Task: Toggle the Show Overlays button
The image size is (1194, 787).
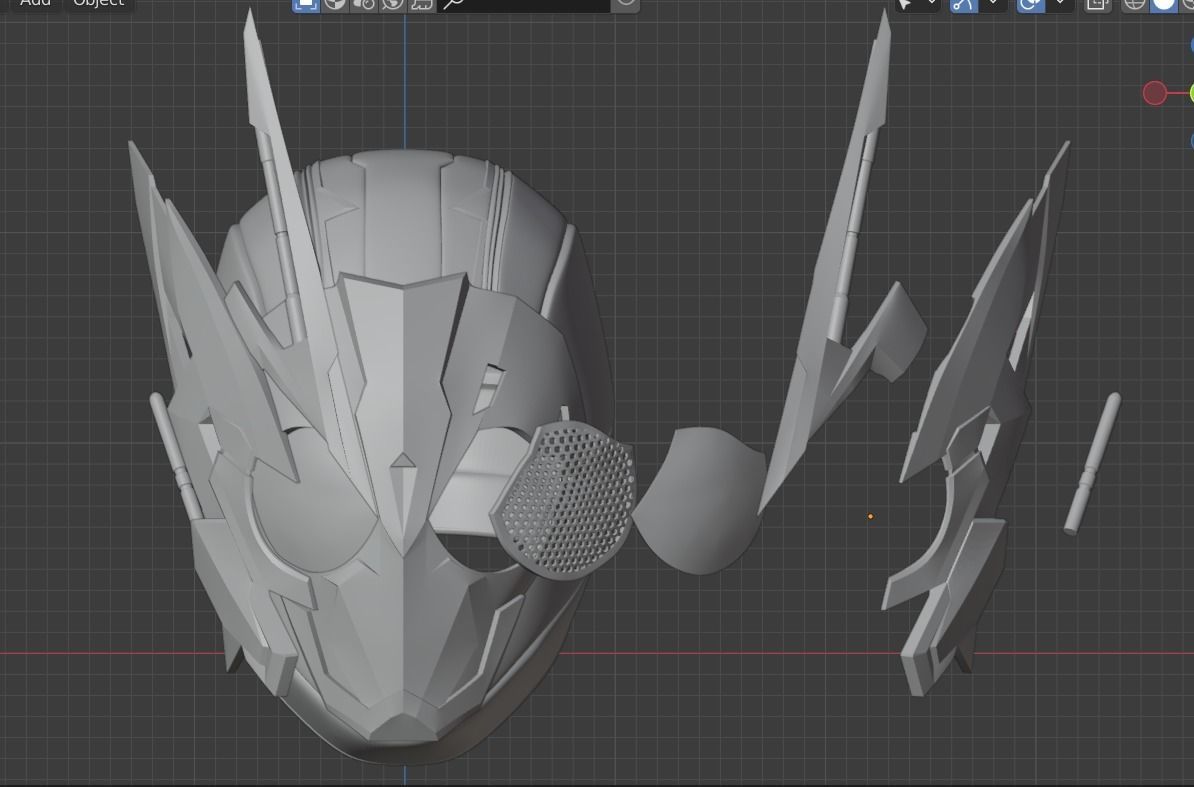Action: coord(1030,4)
